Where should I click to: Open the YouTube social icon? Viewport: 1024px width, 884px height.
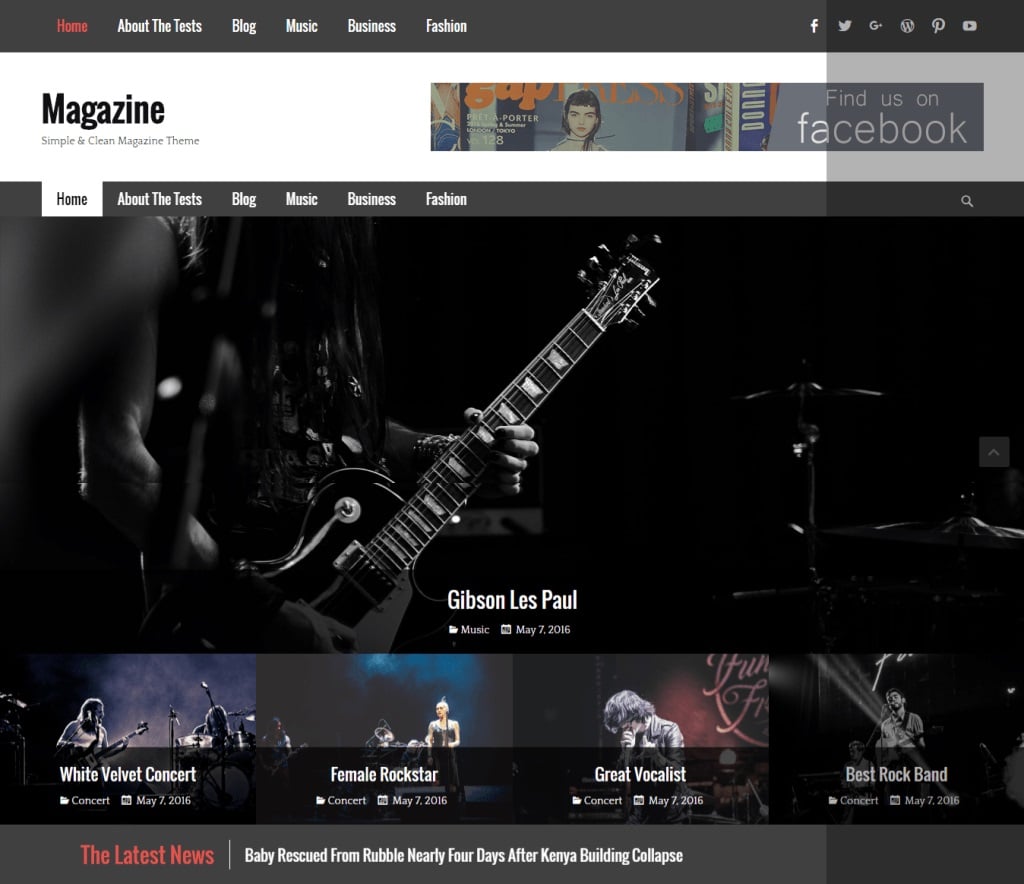click(969, 26)
